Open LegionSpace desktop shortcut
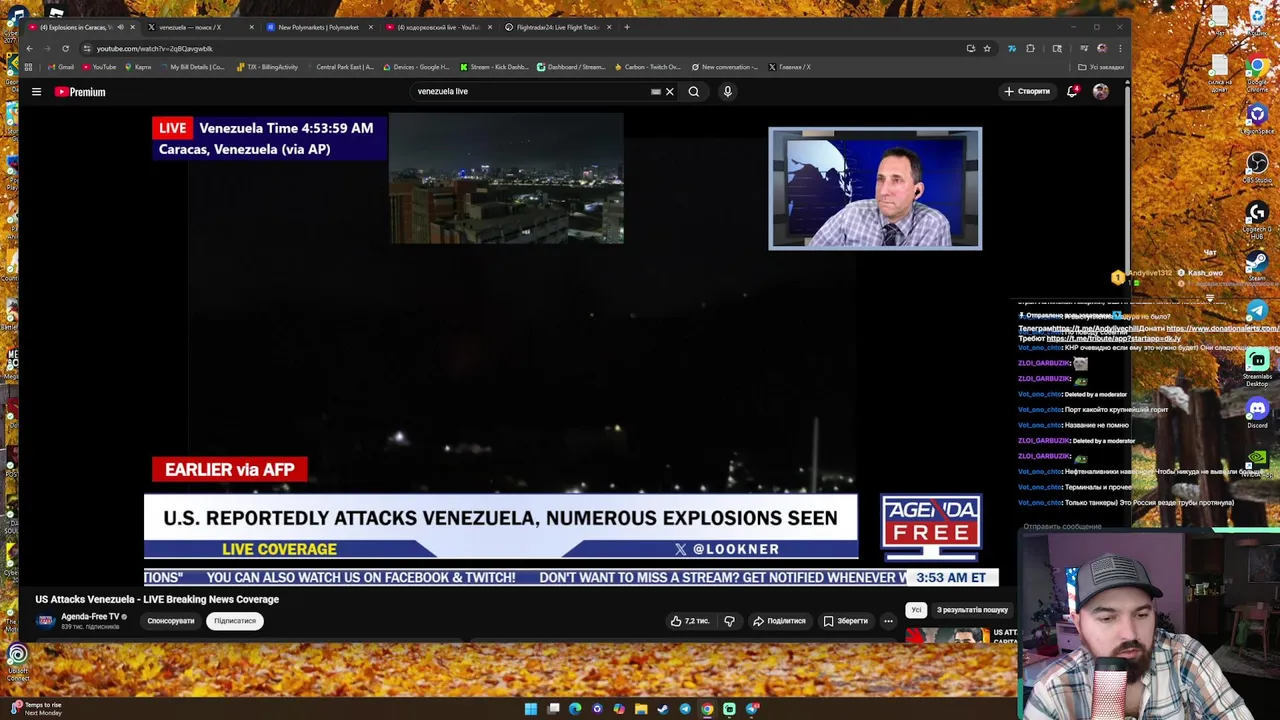This screenshot has width=1280, height=720. [1257, 118]
